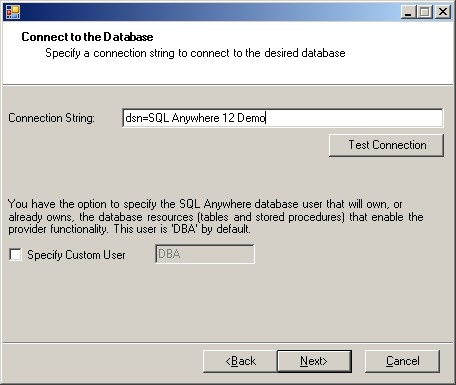
Task: Focus the Connection String input field
Action: pyautogui.click(x=283, y=118)
